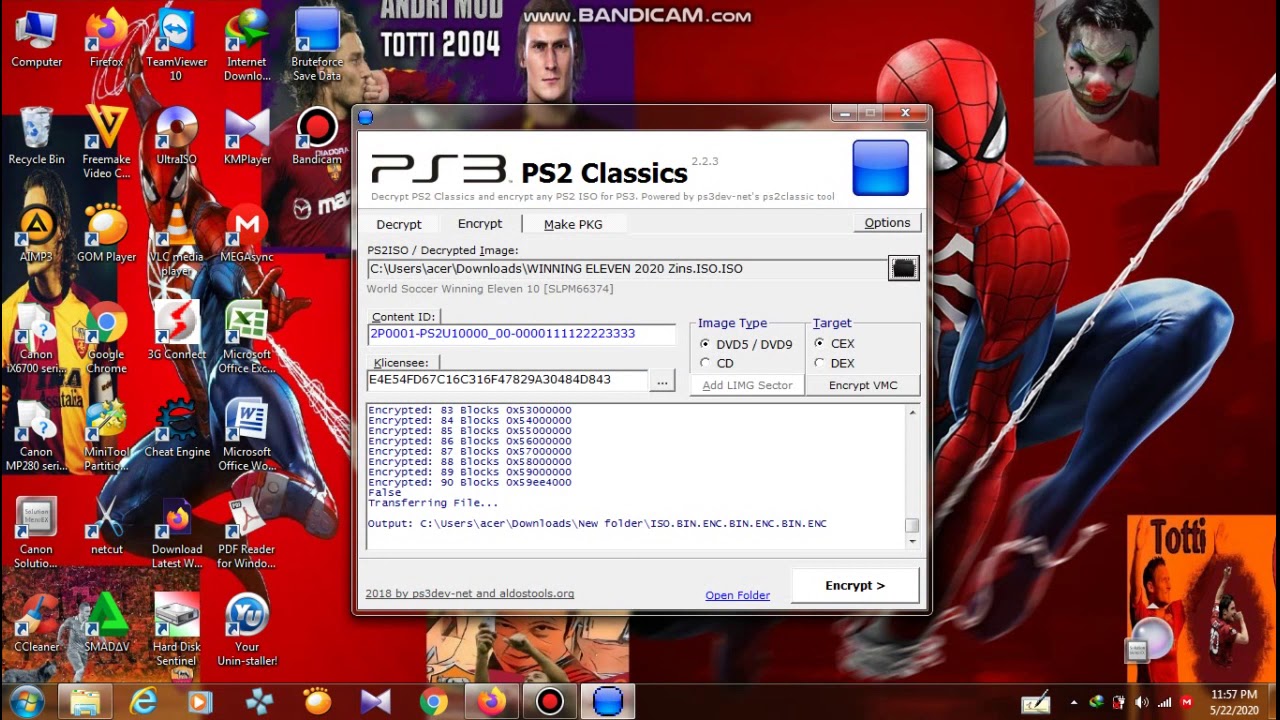Screen dimensions: 1280x720
Task: Open the Computer desktop icon
Action: coord(37,38)
